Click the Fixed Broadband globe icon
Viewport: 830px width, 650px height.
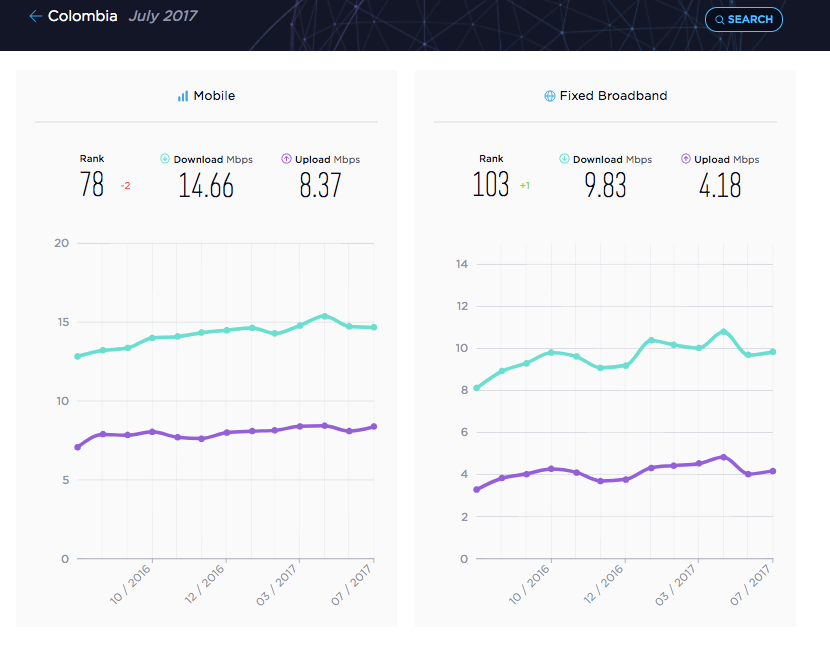point(550,96)
